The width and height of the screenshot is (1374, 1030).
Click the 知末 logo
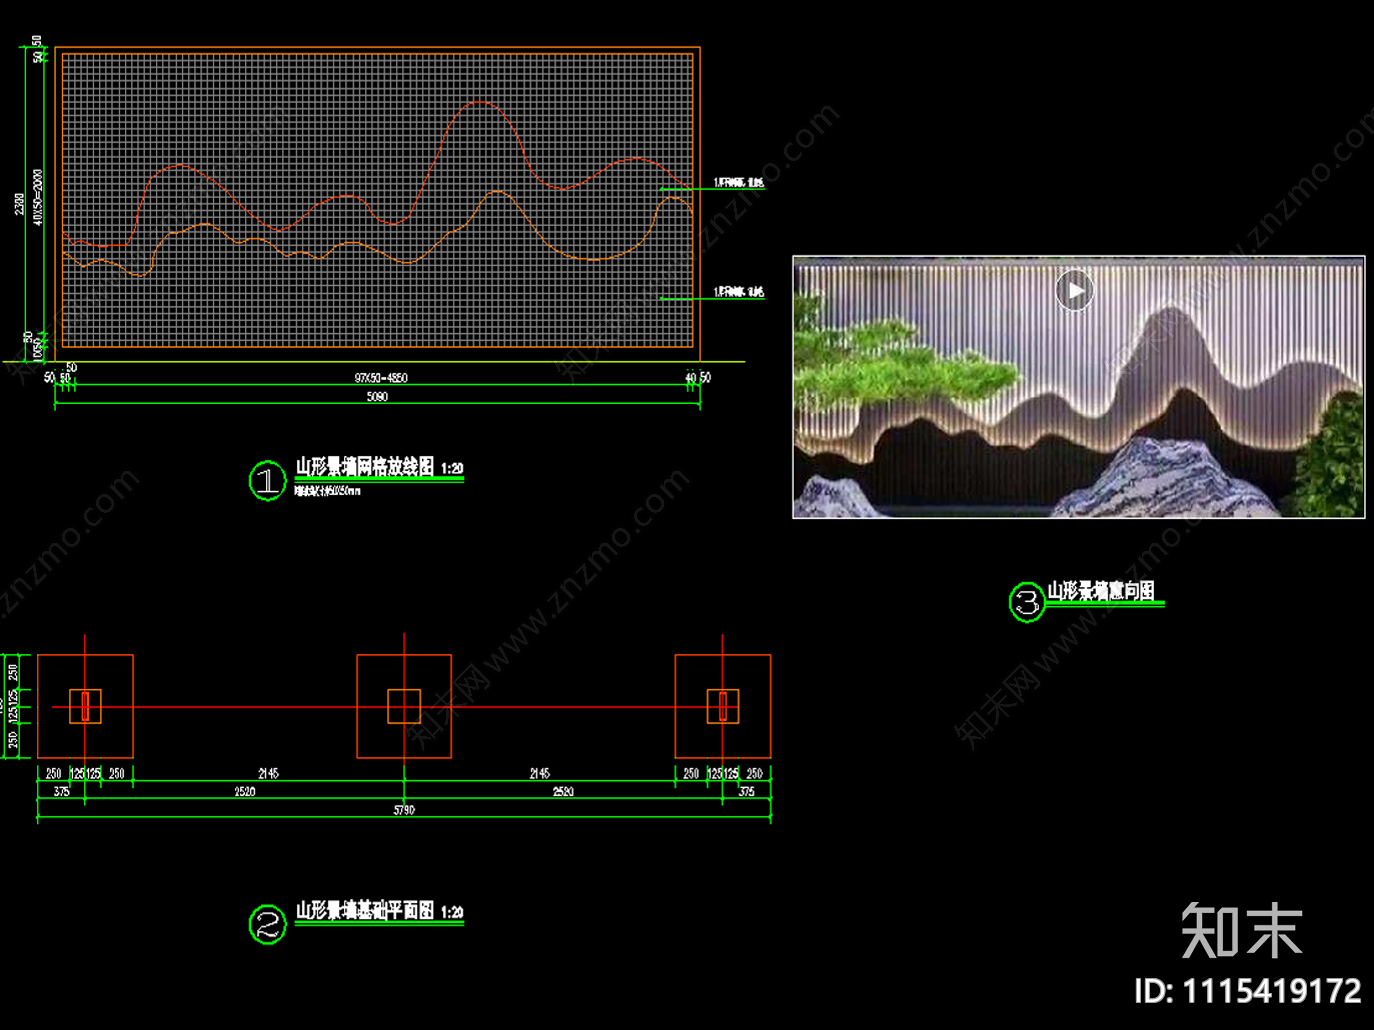[x=1242, y=931]
